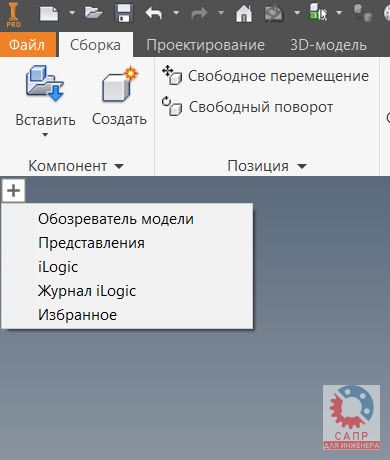Click the grayed material spheres icon
The image size is (390, 460).
coord(363,13)
